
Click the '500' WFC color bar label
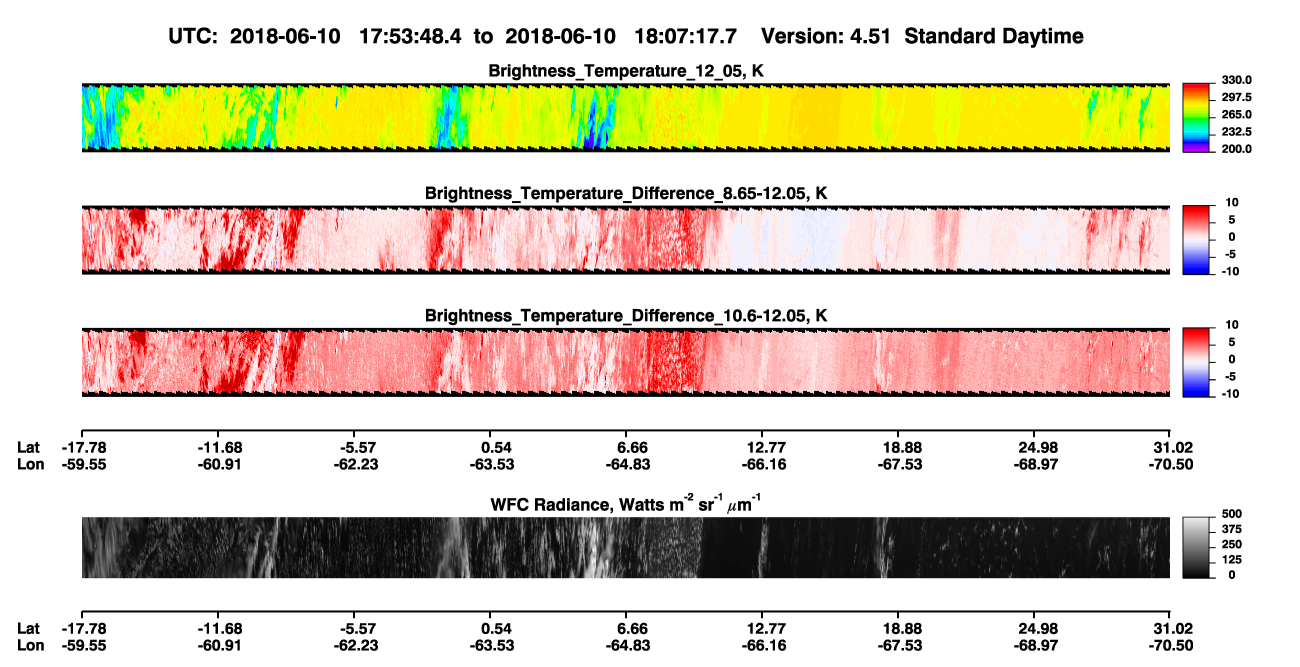click(1232, 515)
